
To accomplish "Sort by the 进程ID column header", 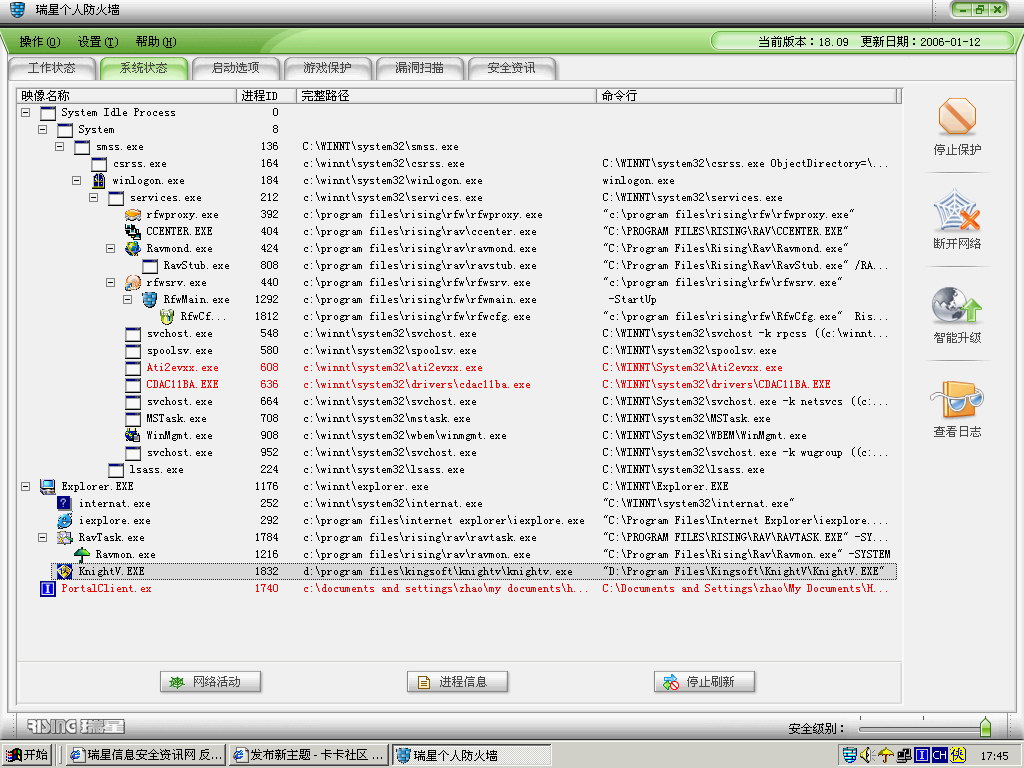I will (x=259, y=96).
